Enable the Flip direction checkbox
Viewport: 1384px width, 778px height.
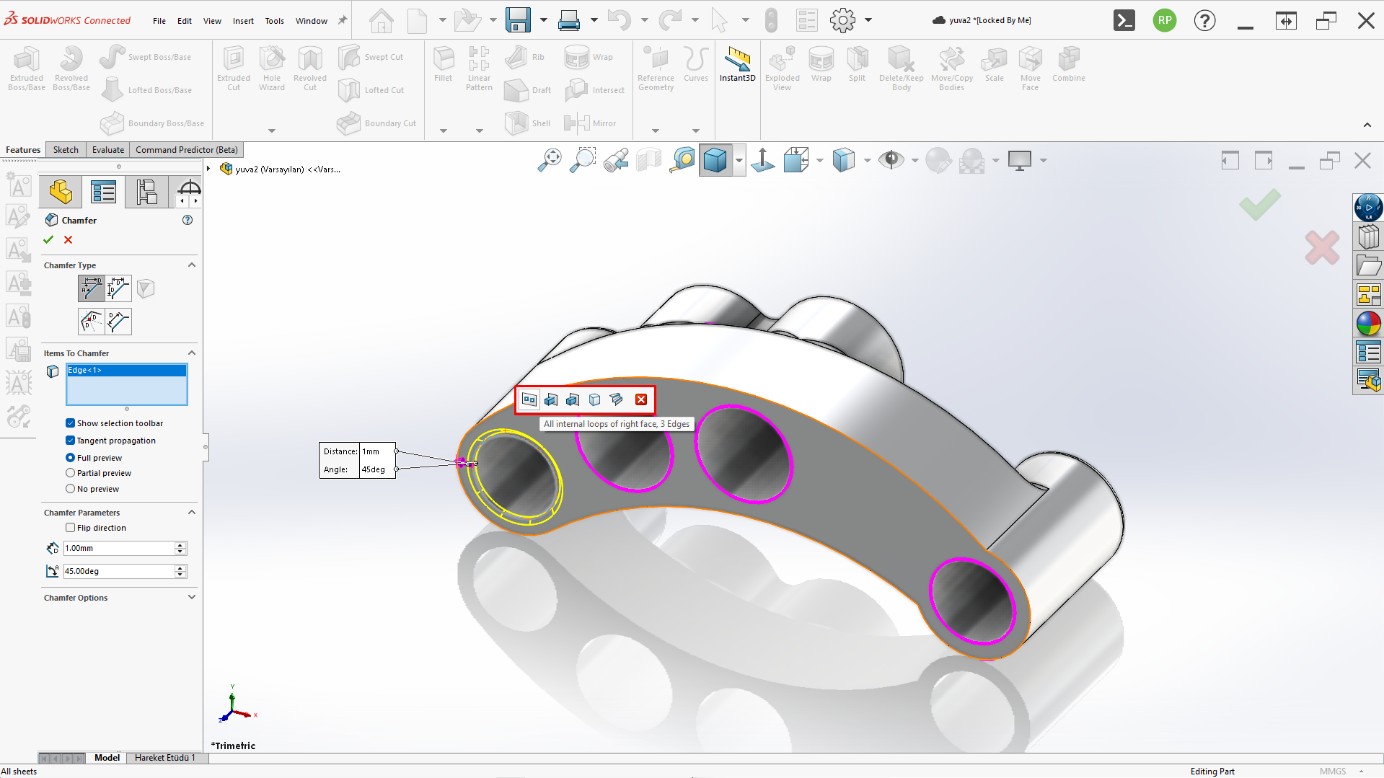(x=70, y=528)
